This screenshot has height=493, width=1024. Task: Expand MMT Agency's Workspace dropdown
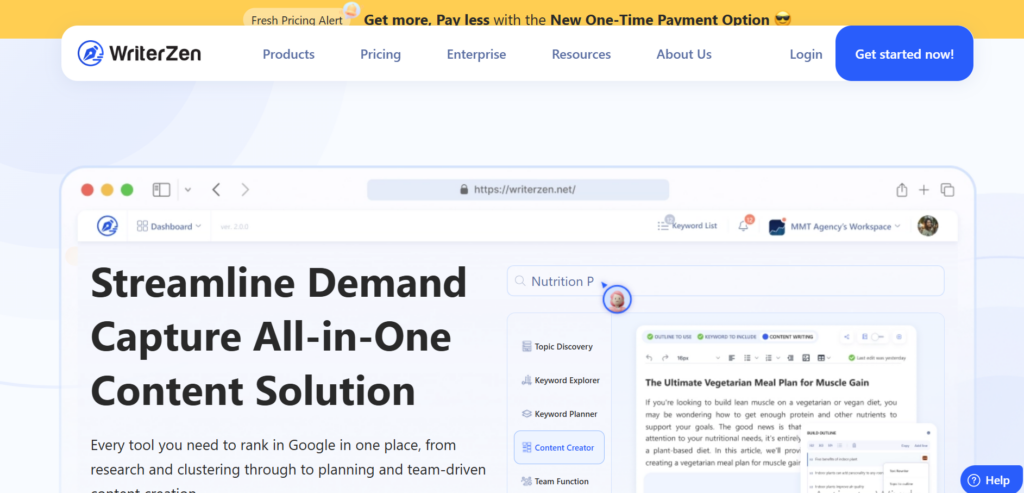click(x=835, y=227)
